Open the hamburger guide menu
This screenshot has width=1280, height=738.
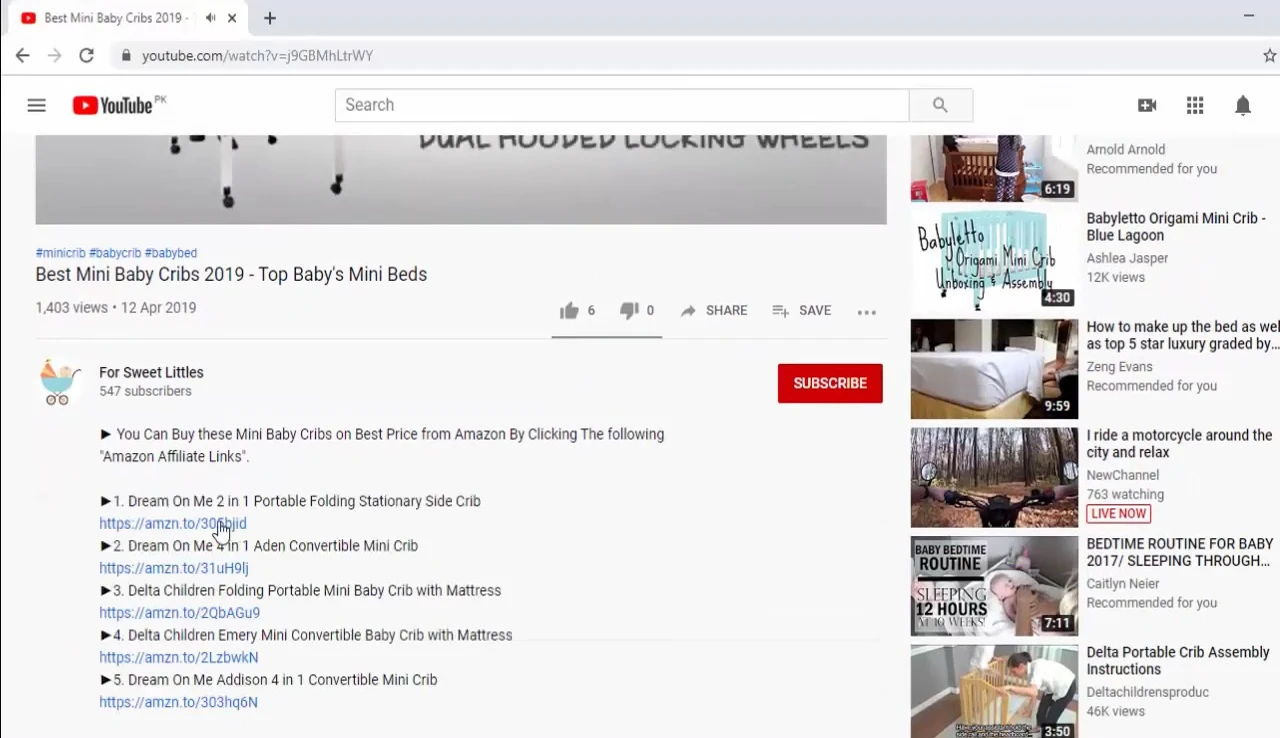click(37, 105)
